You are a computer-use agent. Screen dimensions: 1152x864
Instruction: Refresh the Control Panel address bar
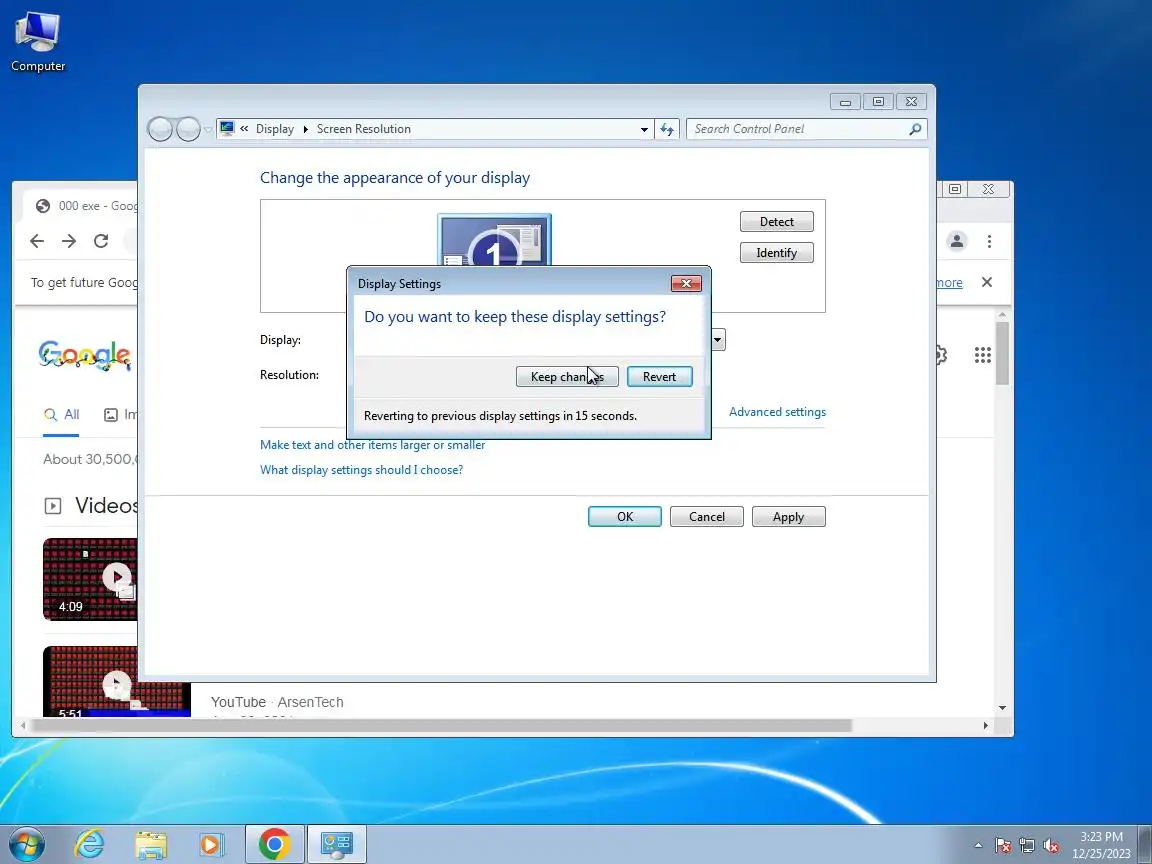tap(666, 129)
